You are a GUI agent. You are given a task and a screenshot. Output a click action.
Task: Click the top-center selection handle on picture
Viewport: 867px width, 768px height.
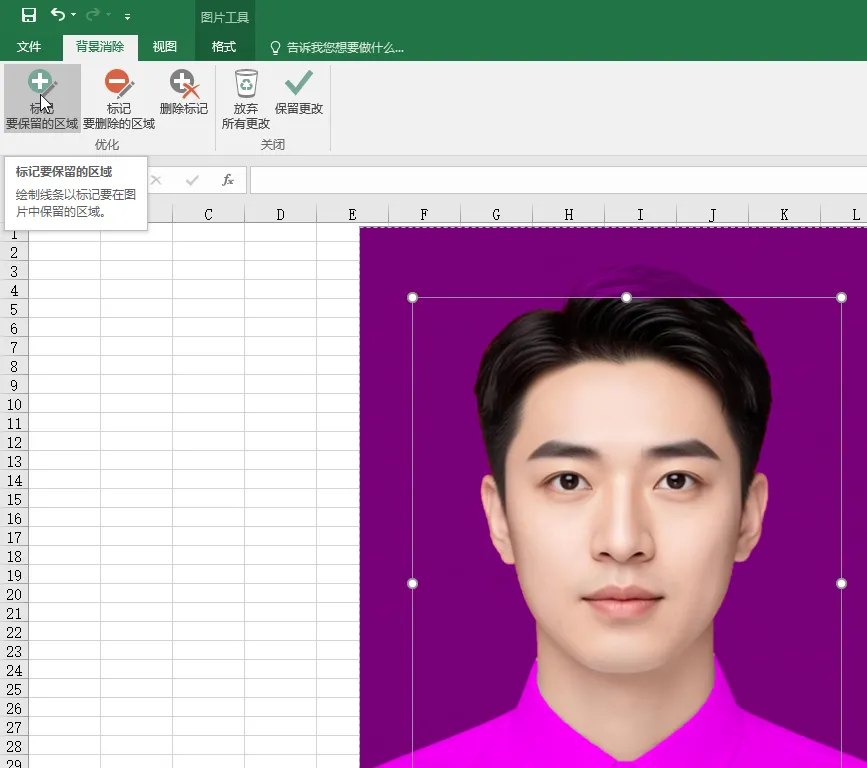pyautogui.click(x=626, y=298)
